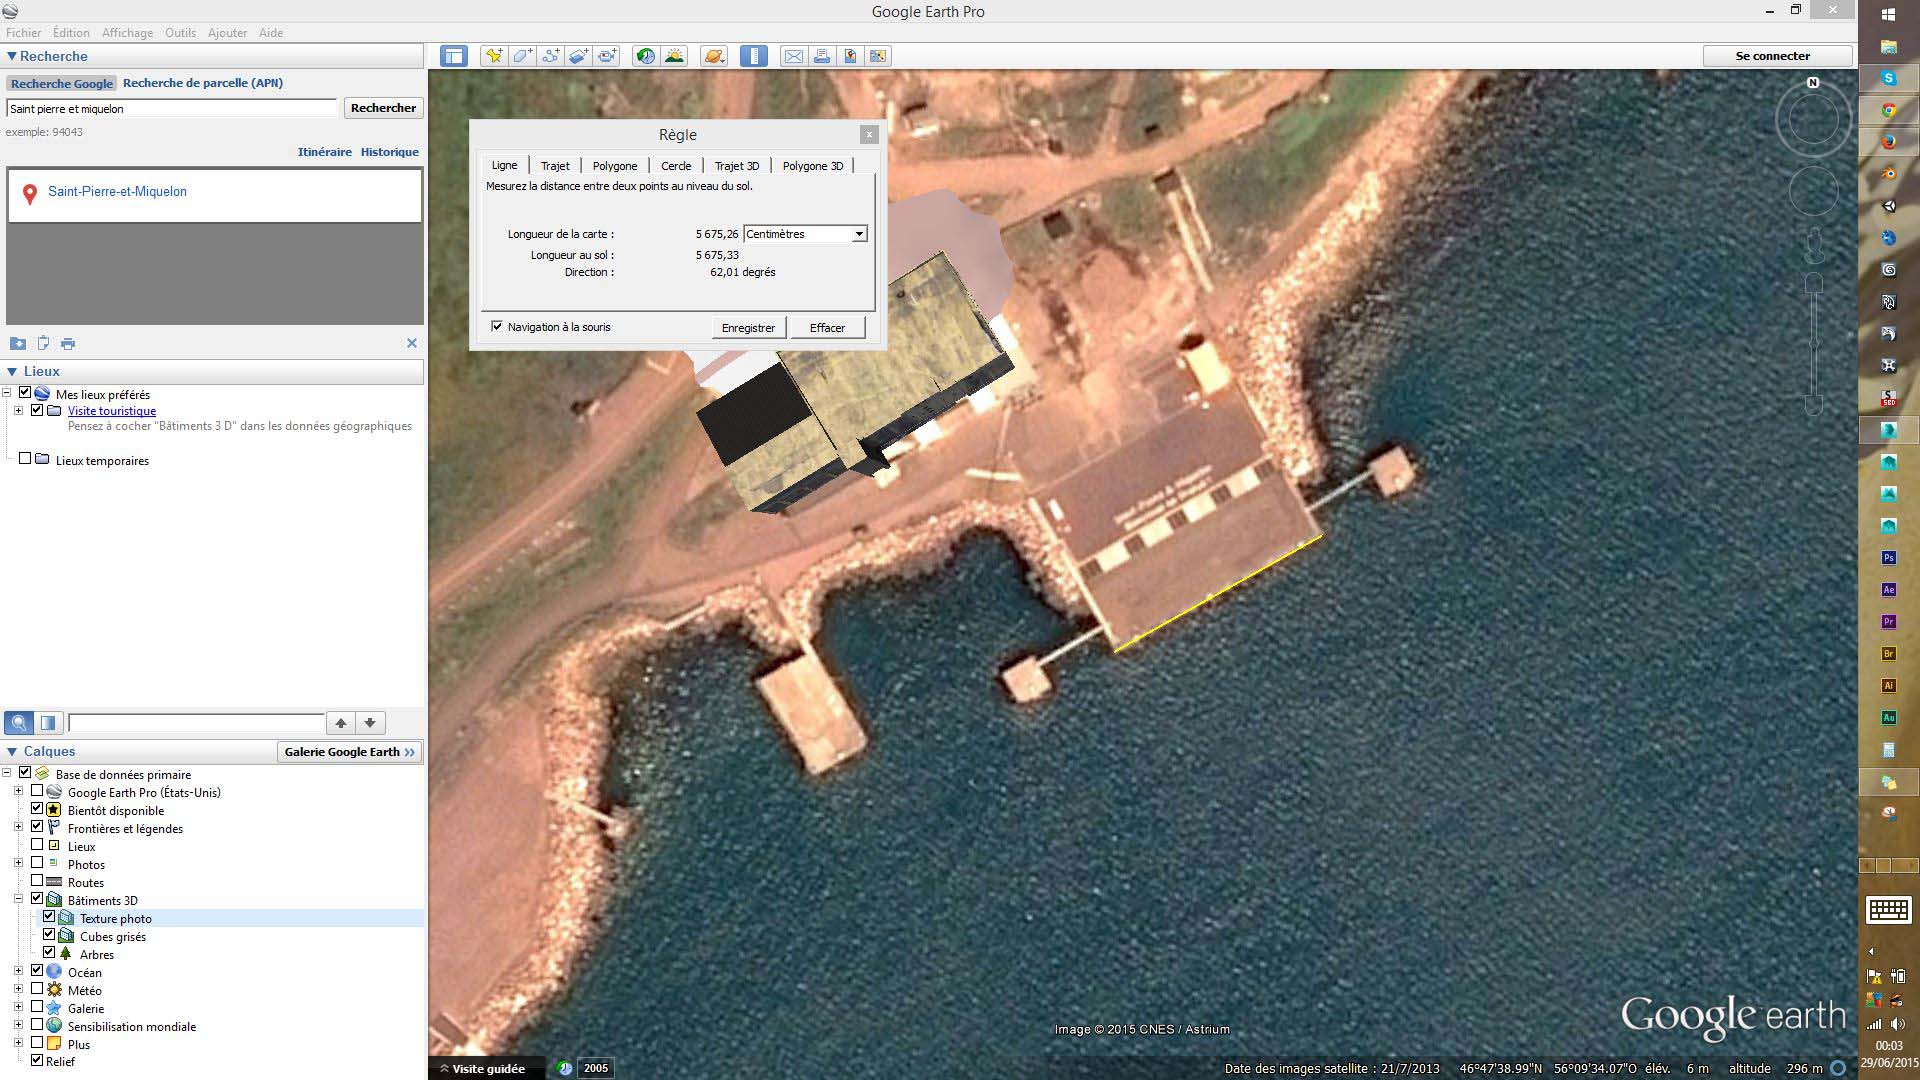Print the current view from the toolbar
This screenshot has height=1080, width=1920.
coord(822,56)
